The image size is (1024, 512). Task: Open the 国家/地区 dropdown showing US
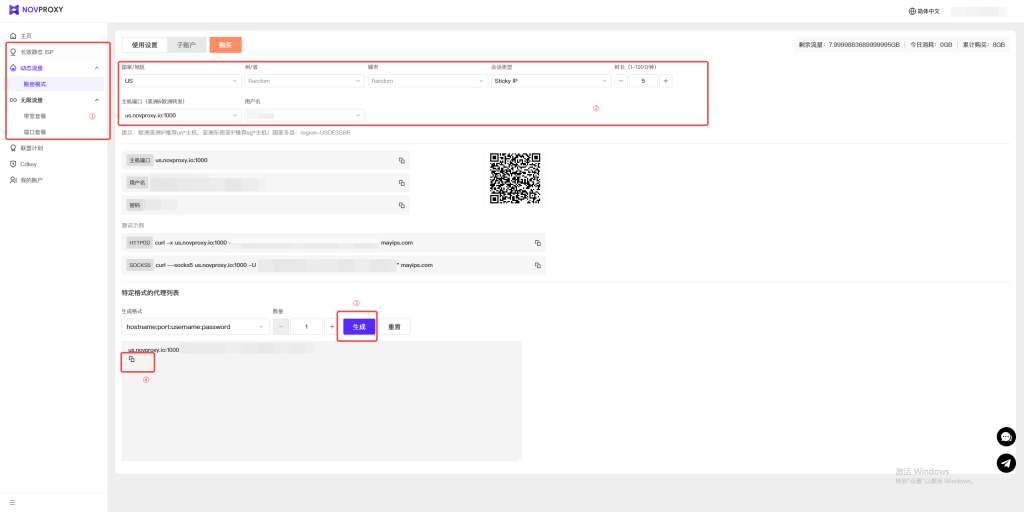[180, 81]
